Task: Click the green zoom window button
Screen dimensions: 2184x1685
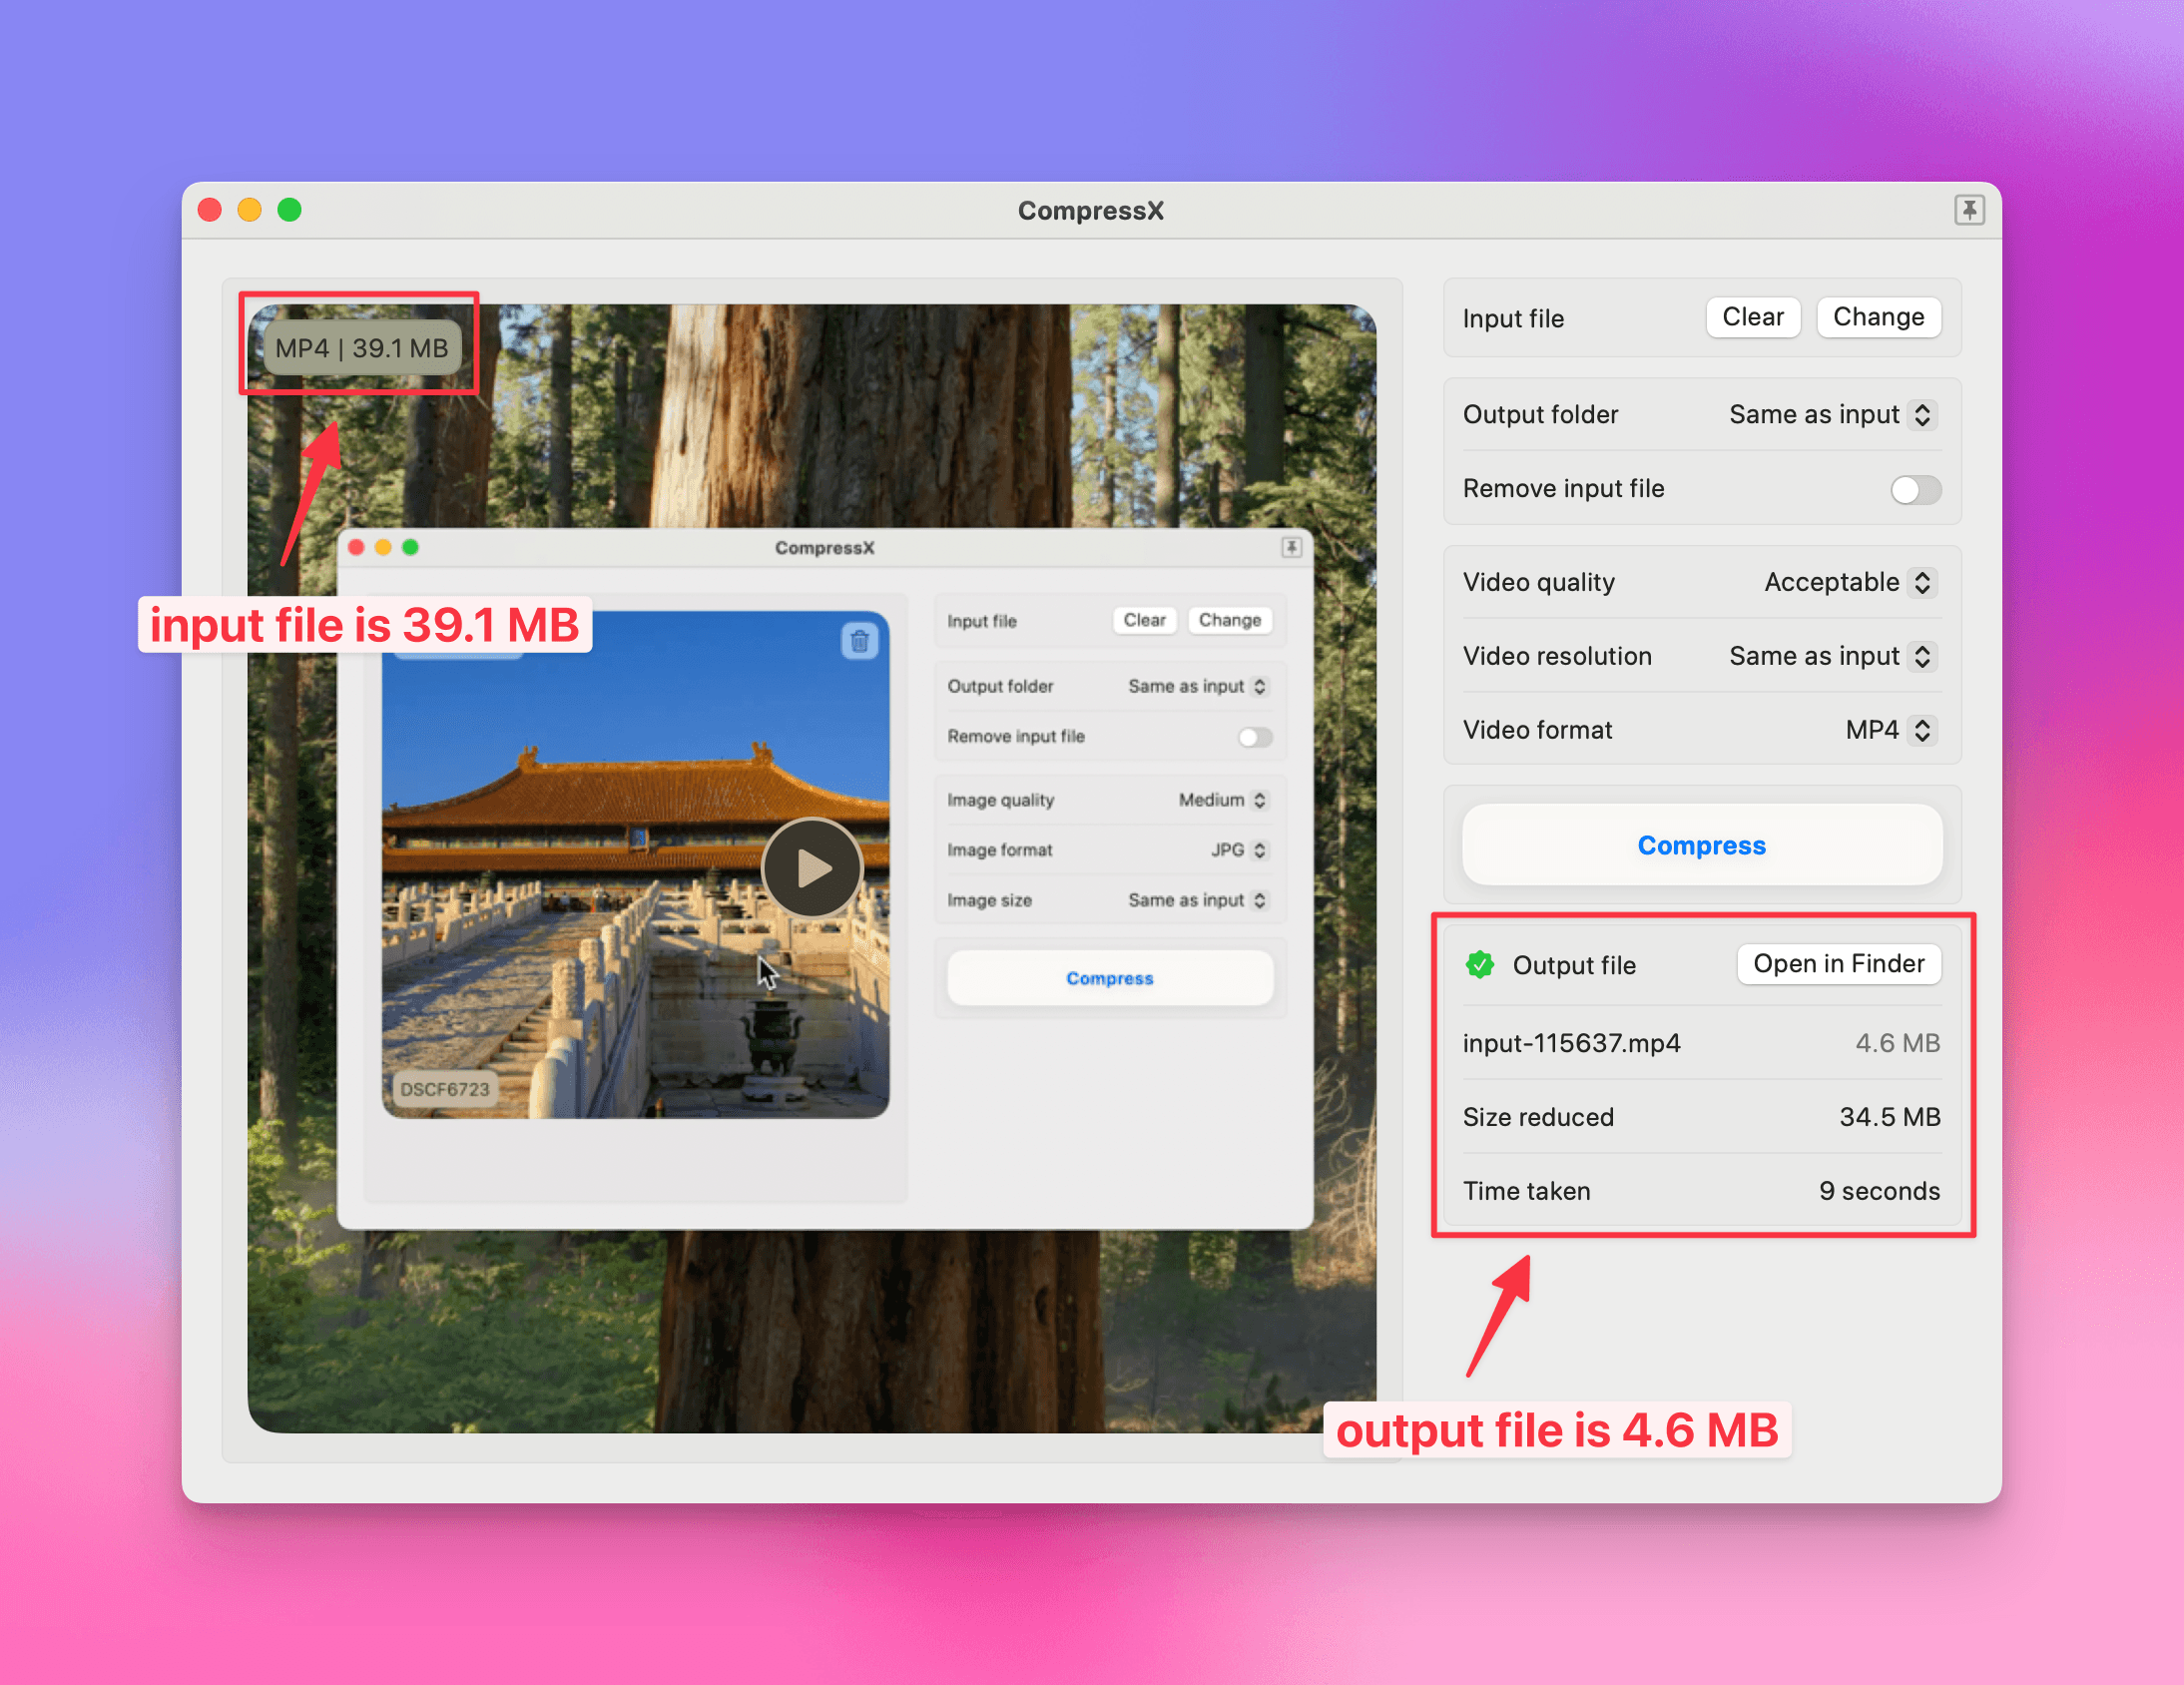Action: [289, 210]
